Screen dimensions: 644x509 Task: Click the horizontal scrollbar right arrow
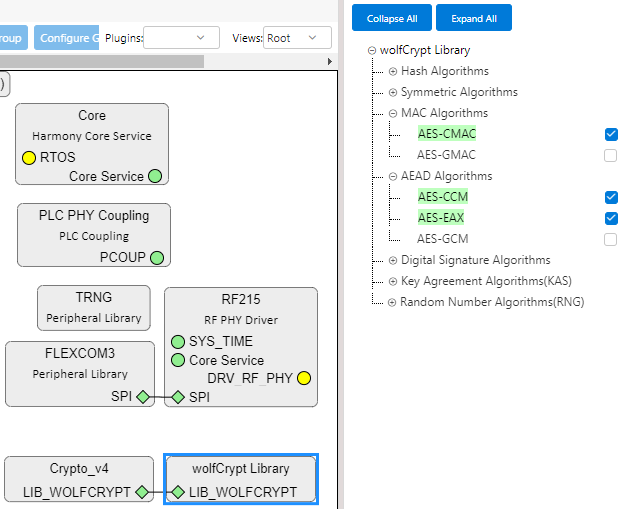pos(330,62)
